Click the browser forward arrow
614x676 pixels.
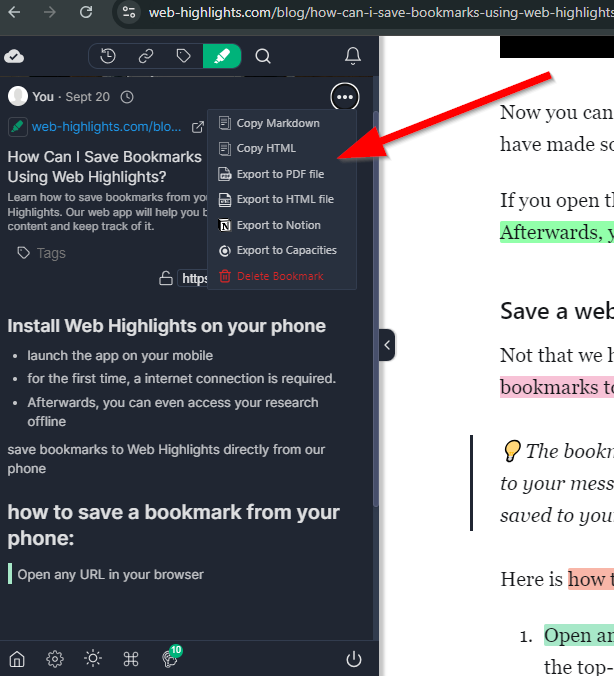(x=50, y=12)
